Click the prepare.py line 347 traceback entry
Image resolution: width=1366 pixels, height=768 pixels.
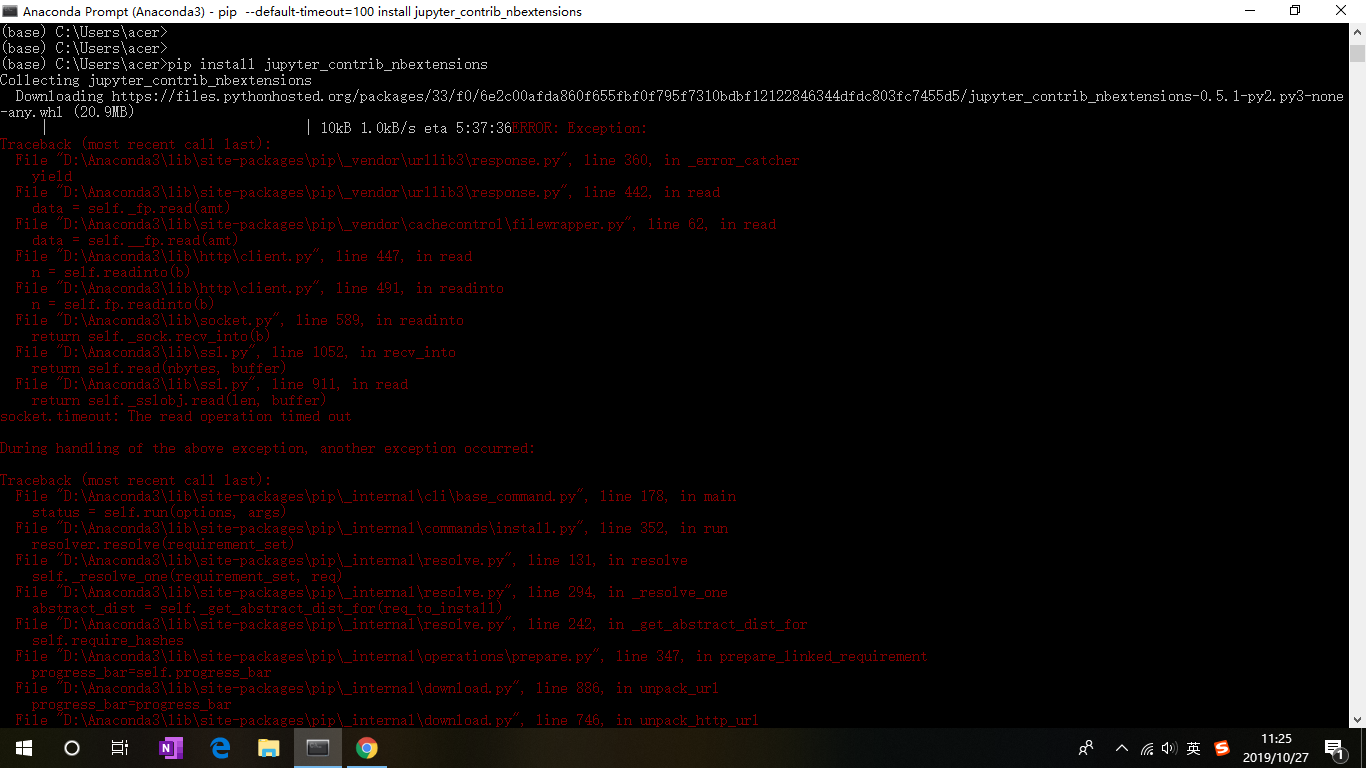(472, 656)
